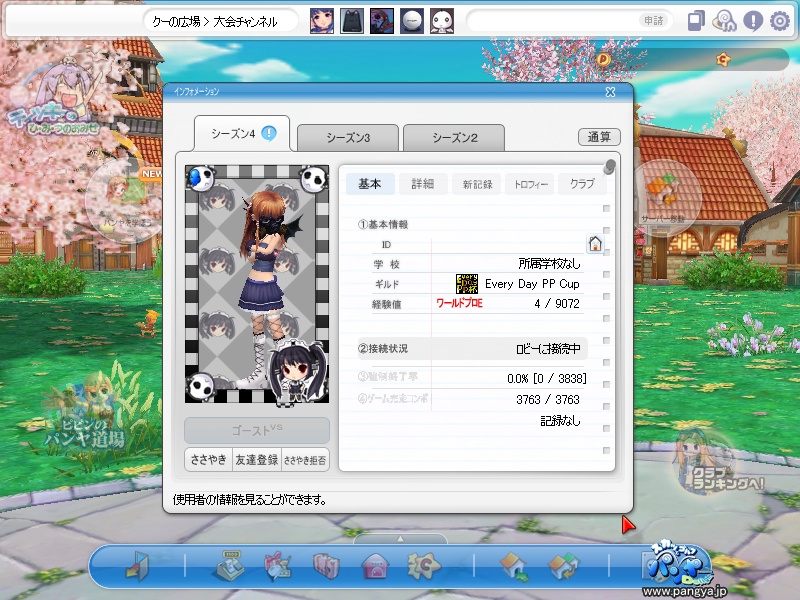This screenshot has height=600, width=800.
Task: Click the '記録なし' text
Action: [x=560, y=420]
